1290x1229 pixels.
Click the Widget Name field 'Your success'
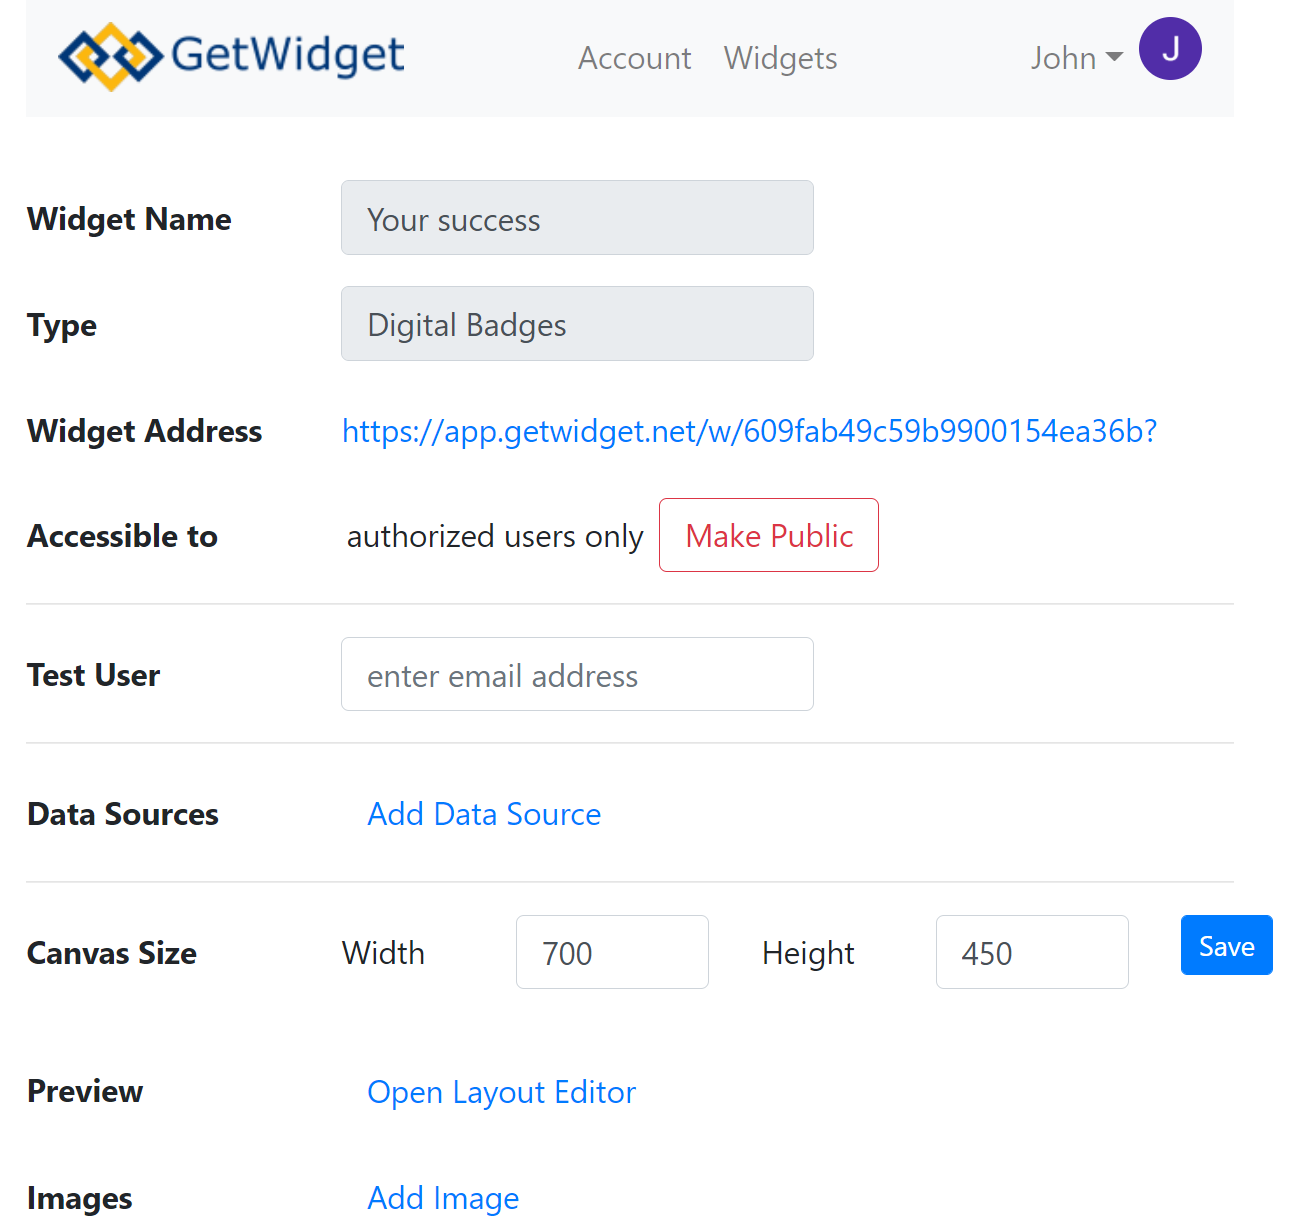coord(577,218)
